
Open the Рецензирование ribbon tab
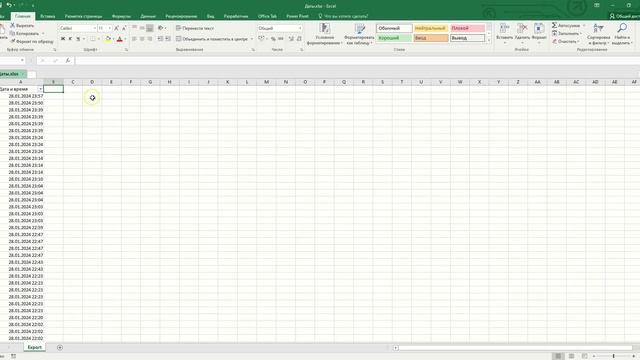181,16
